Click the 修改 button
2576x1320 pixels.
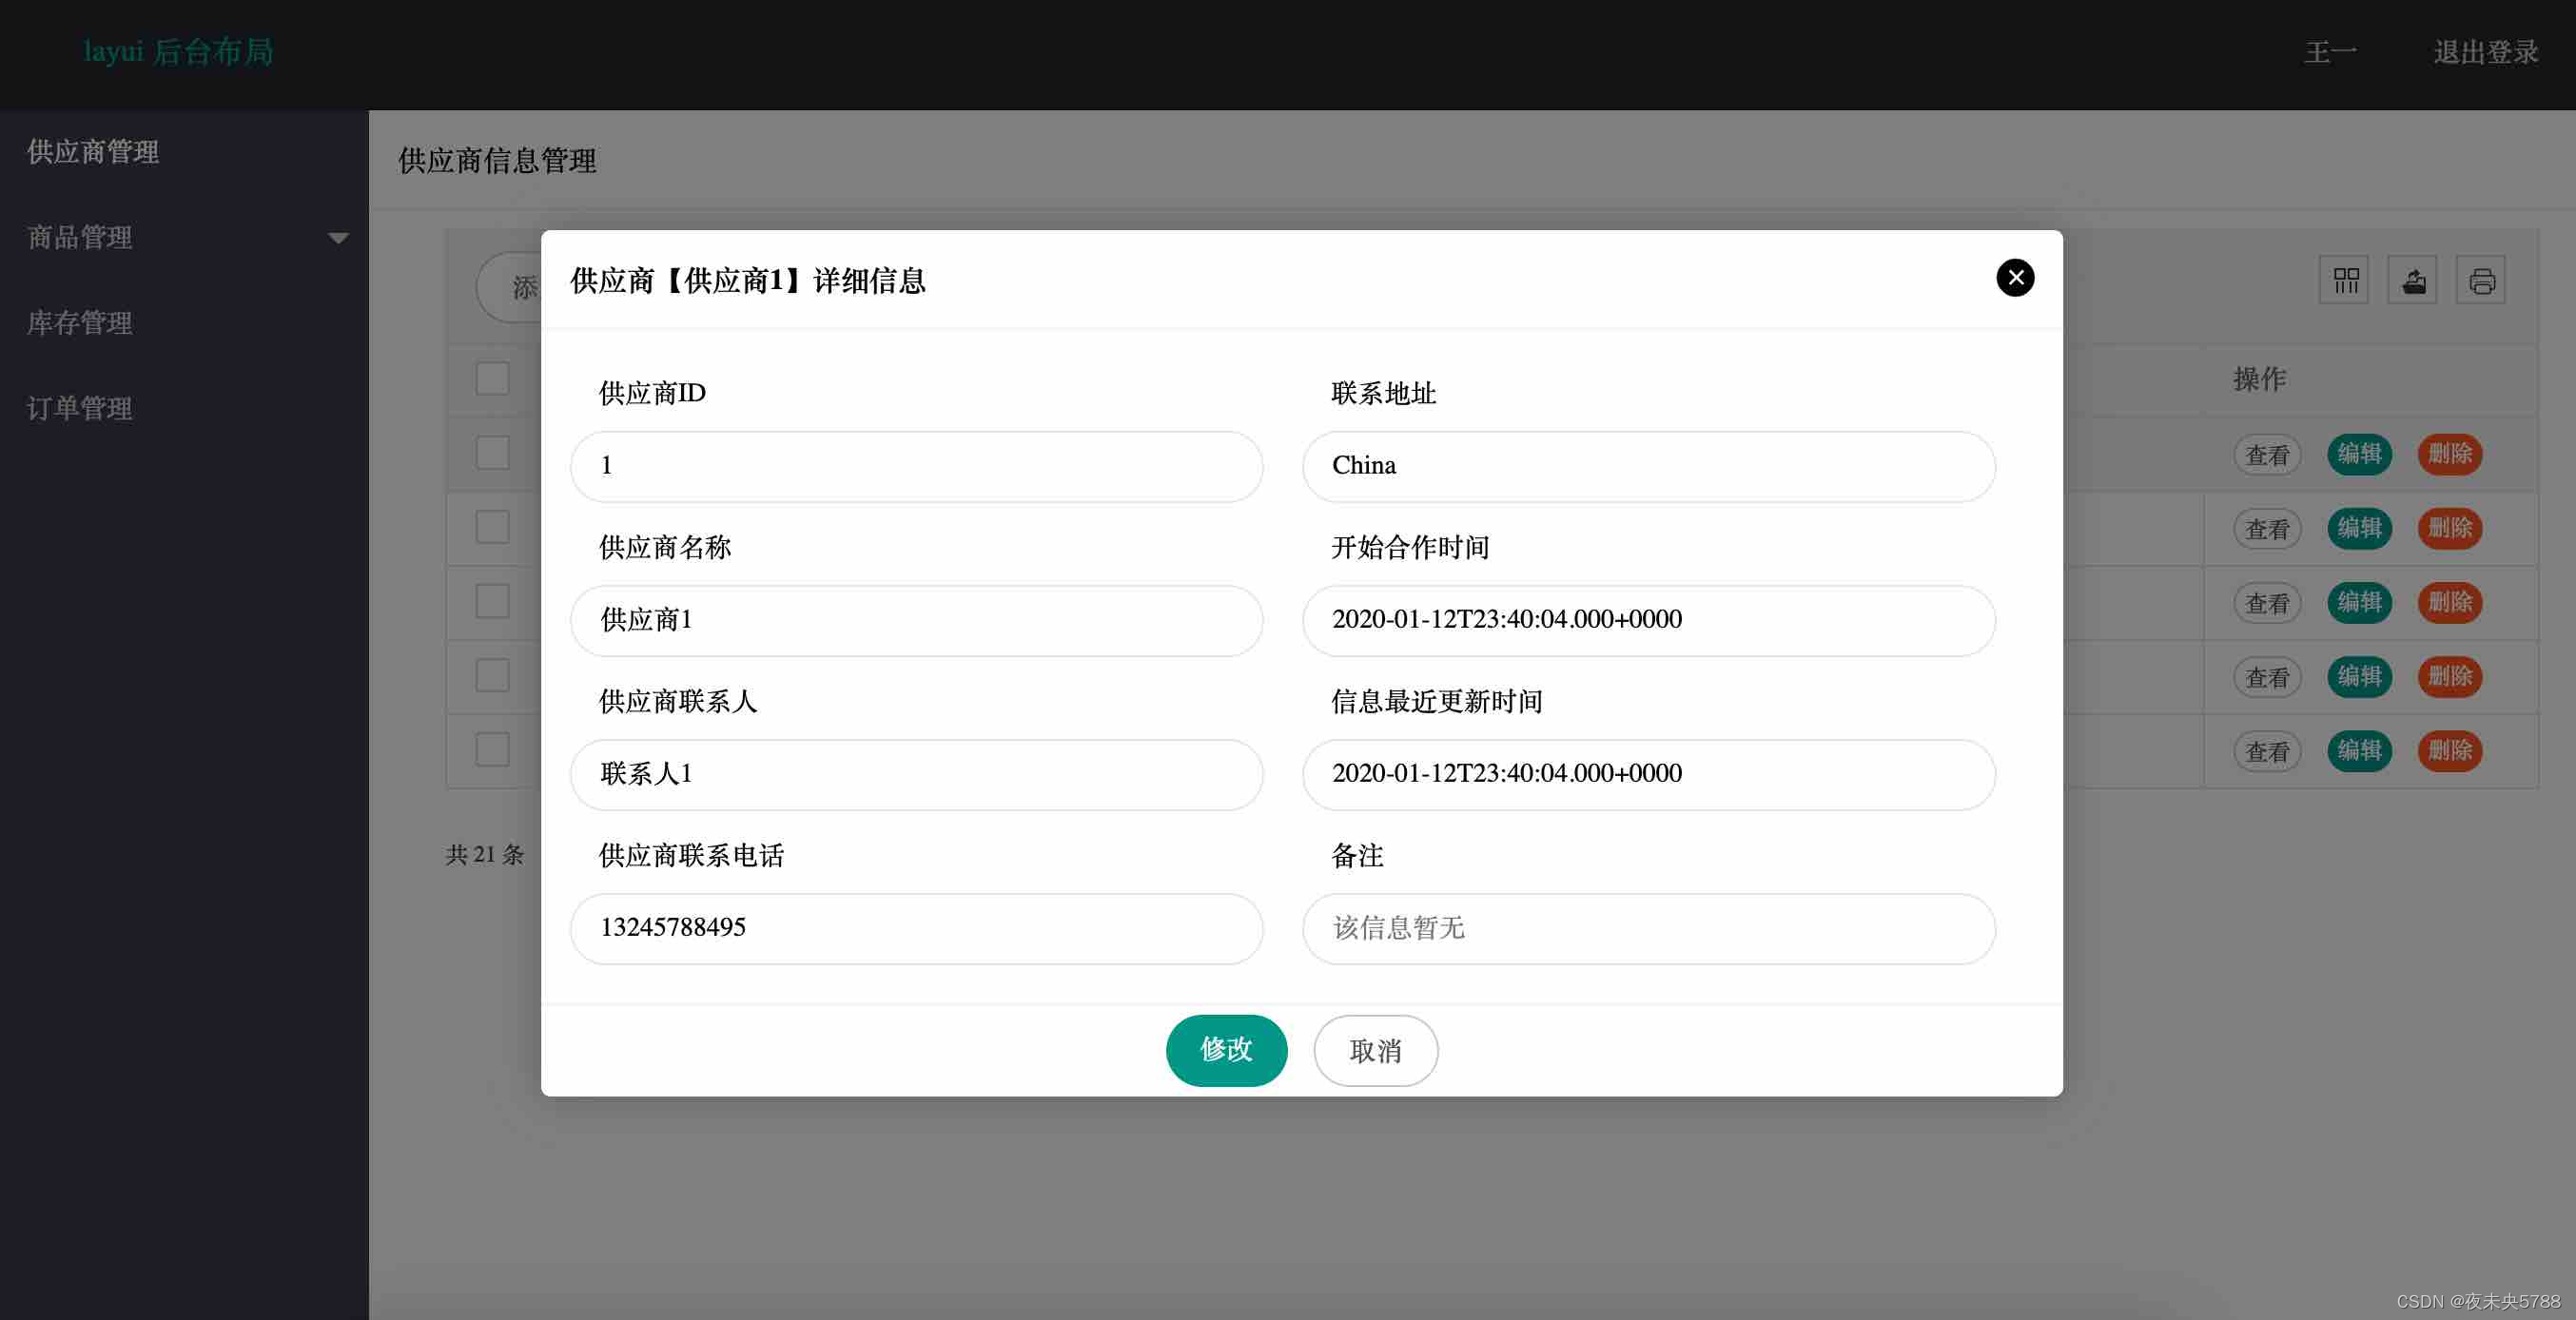(1226, 1050)
